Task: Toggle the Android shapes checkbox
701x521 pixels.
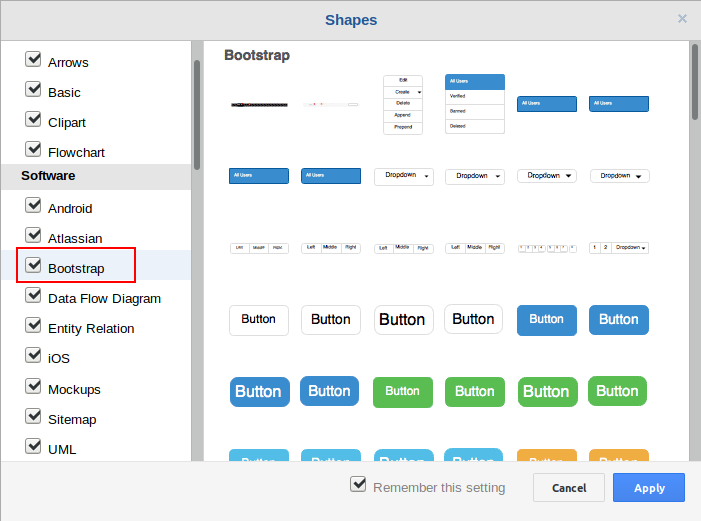Action: (x=34, y=206)
